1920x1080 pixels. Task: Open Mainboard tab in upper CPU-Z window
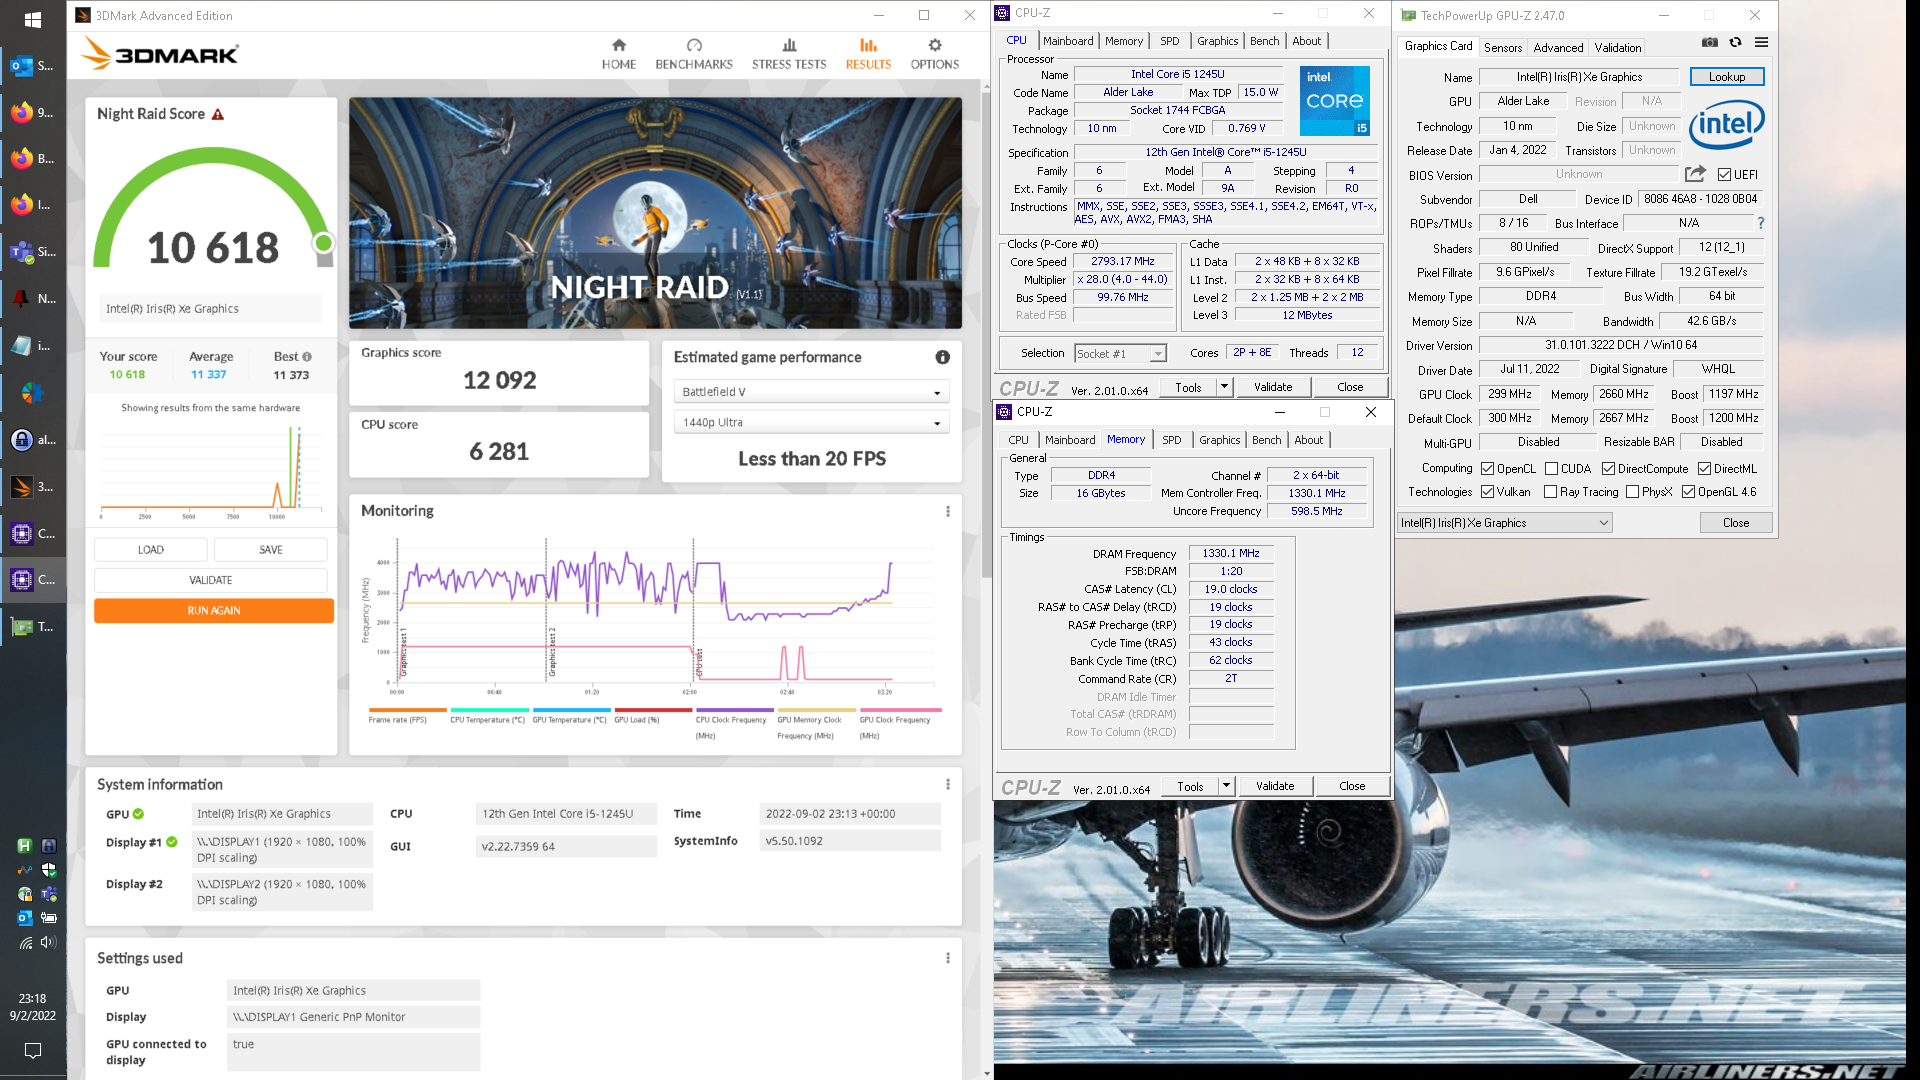click(x=1068, y=41)
